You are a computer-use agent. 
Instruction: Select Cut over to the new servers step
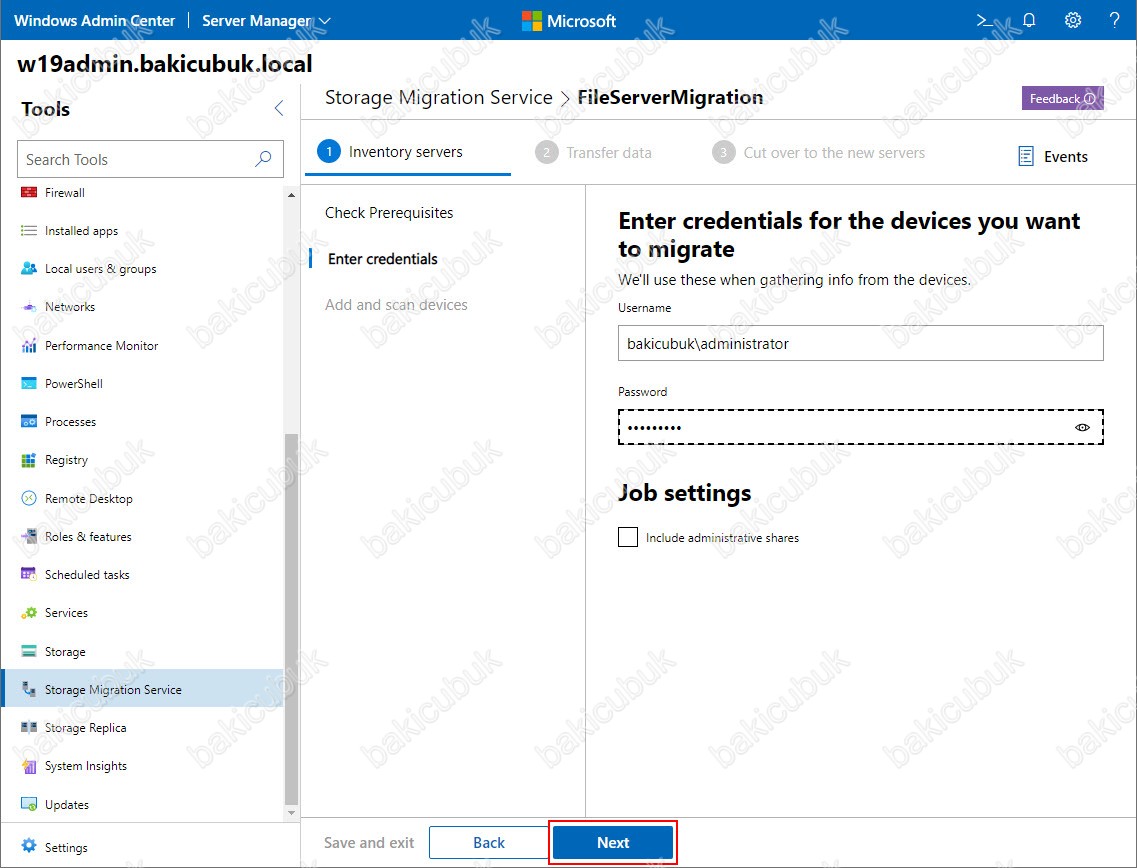coord(819,153)
